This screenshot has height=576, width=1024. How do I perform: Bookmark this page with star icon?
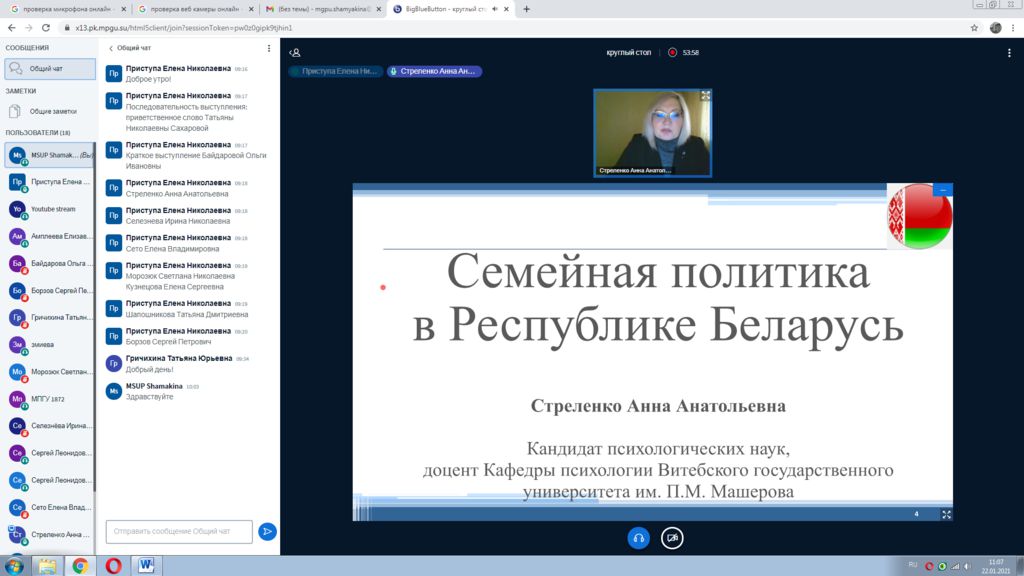[973, 28]
